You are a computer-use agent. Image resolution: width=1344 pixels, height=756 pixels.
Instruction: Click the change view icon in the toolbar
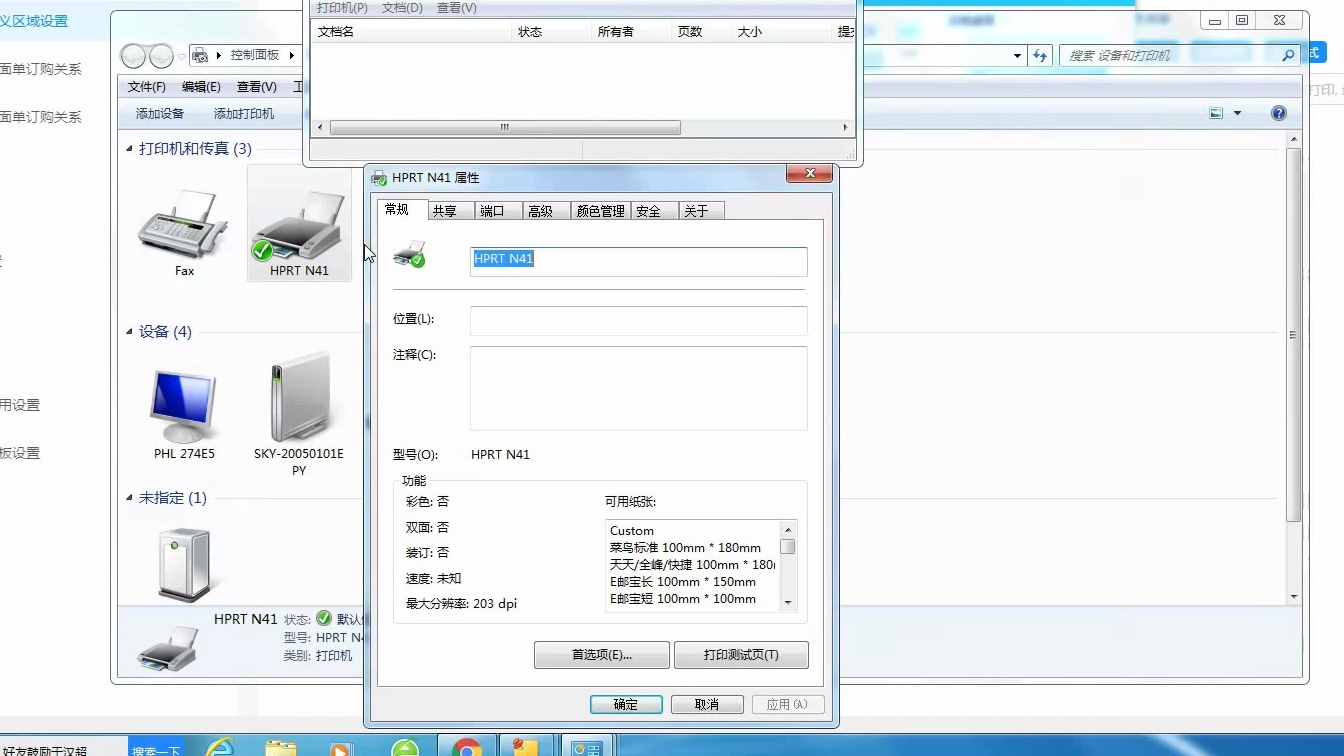[1216, 113]
